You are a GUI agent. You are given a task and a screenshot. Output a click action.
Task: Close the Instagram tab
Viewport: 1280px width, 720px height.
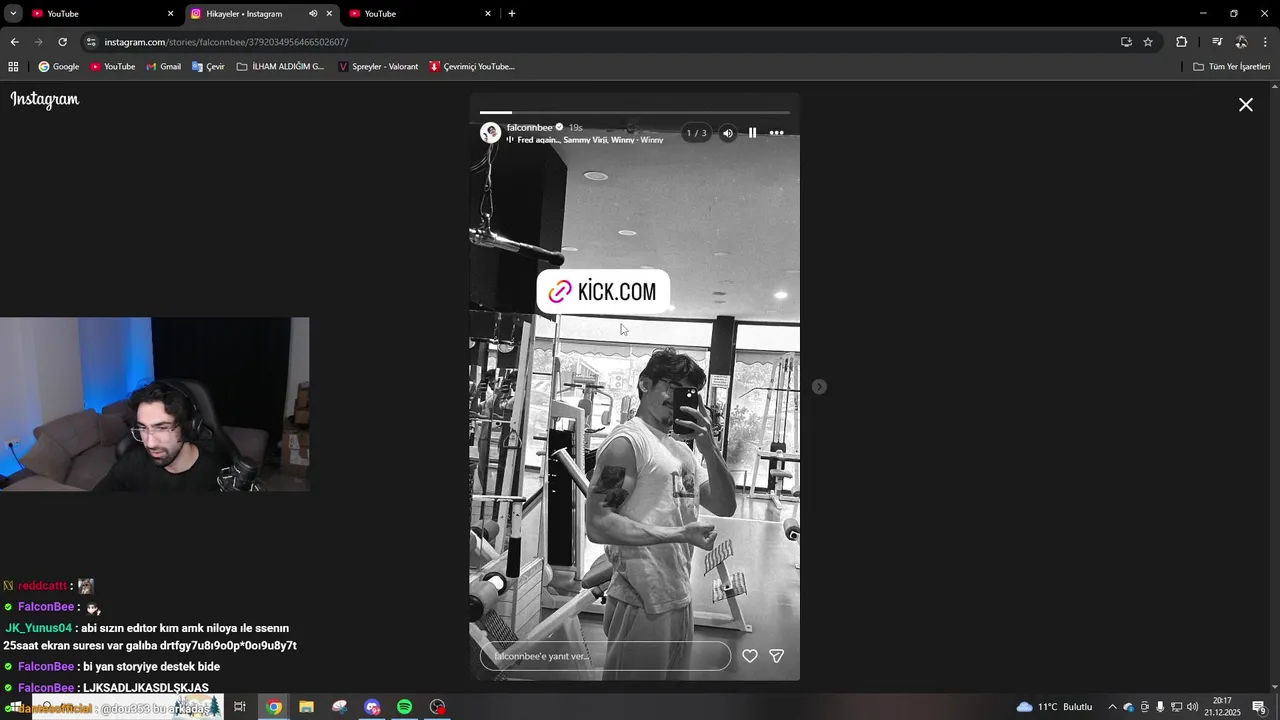[329, 14]
